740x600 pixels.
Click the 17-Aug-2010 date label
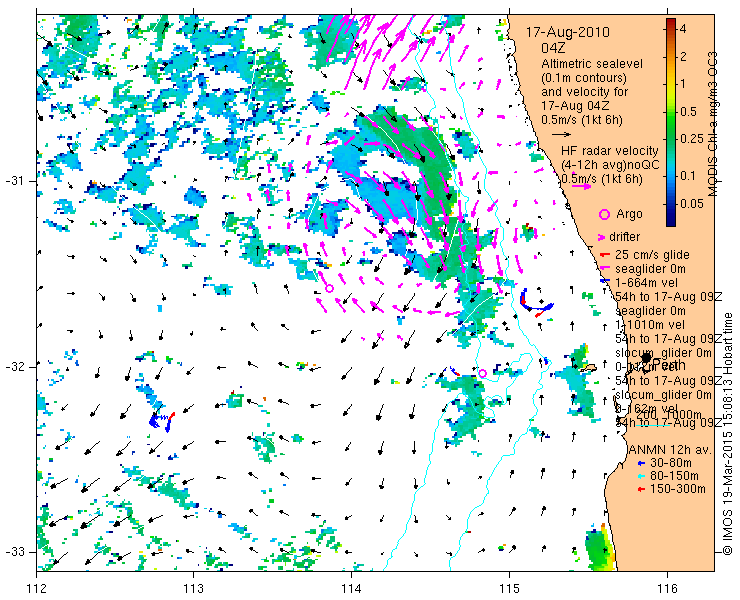point(567,32)
